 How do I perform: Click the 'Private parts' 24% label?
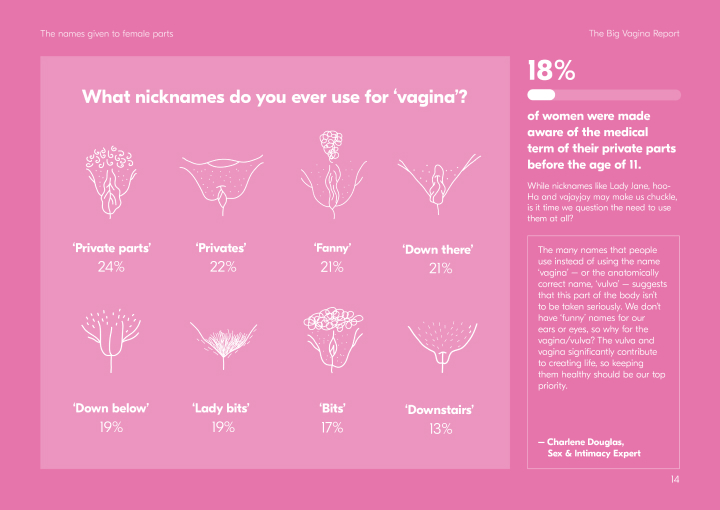click(112, 257)
